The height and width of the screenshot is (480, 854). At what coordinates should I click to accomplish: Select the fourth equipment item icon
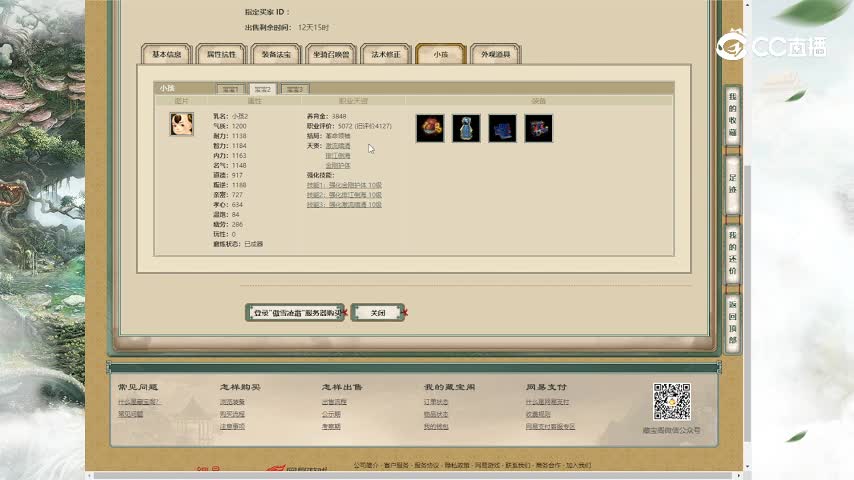coord(538,128)
